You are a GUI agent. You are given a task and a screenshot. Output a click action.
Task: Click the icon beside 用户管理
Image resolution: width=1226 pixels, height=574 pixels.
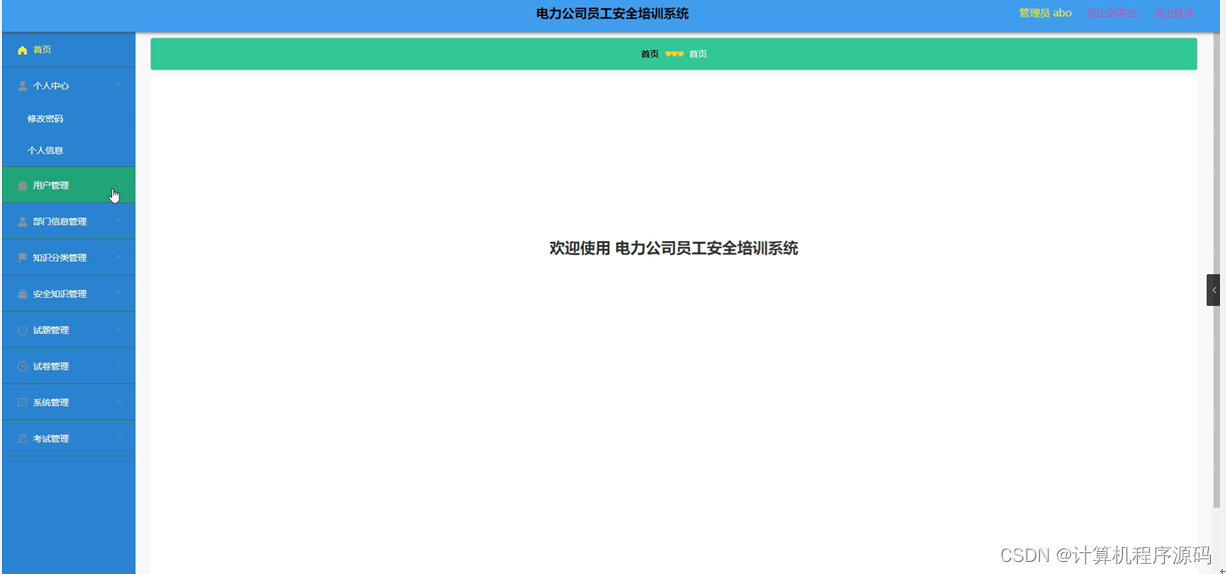pyautogui.click(x=22, y=186)
